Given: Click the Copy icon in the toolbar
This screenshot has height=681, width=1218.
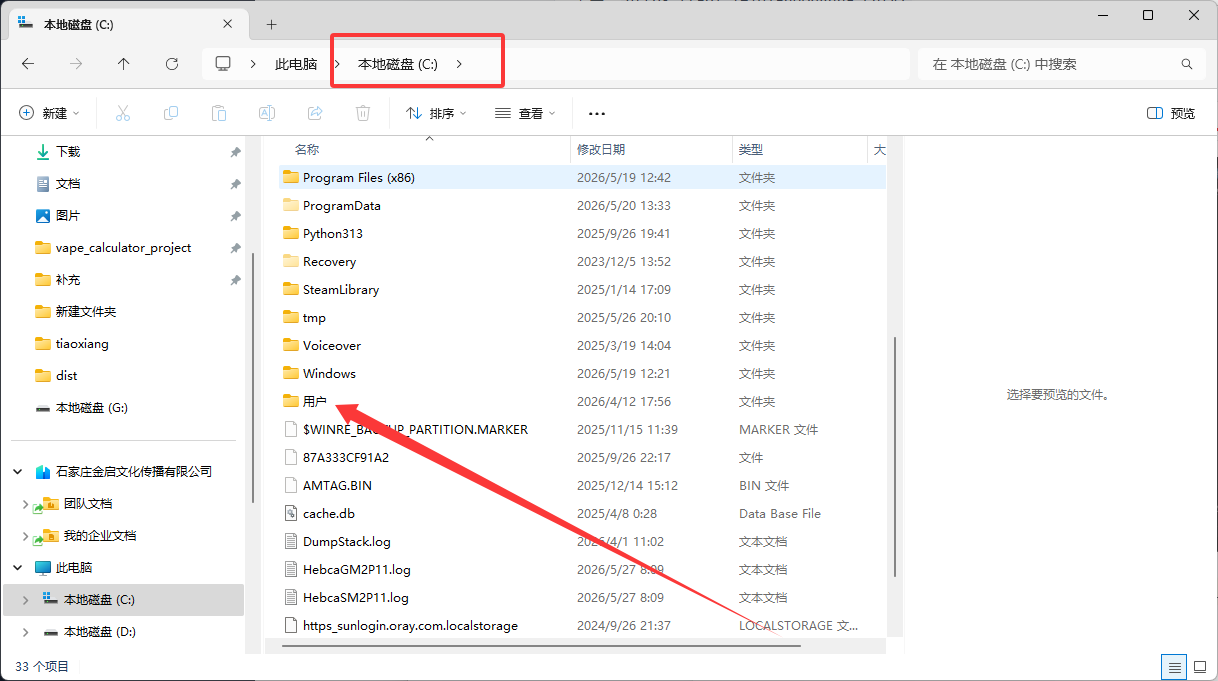Looking at the screenshot, I should coord(171,113).
